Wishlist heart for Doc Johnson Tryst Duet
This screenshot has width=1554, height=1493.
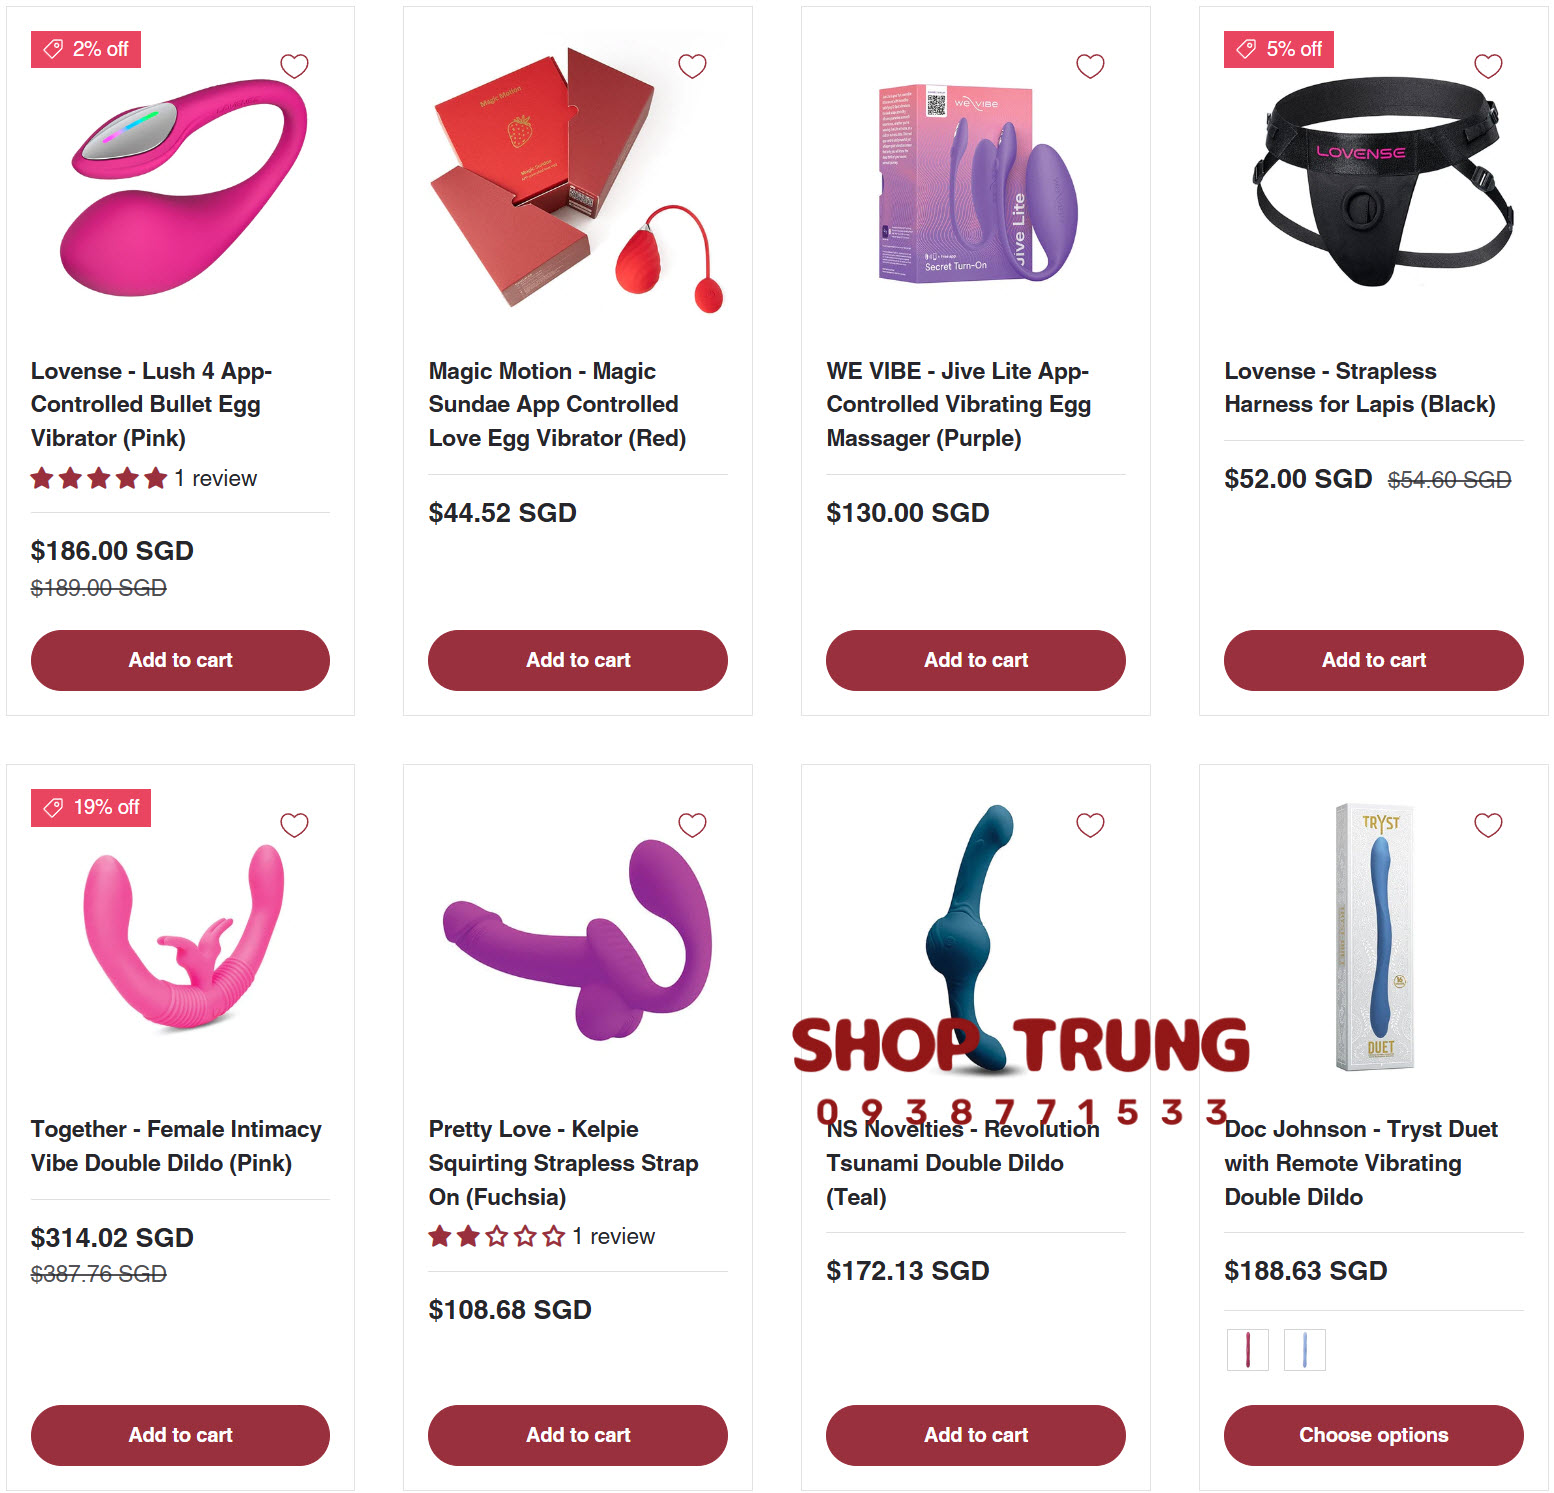(x=1488, y=825)
